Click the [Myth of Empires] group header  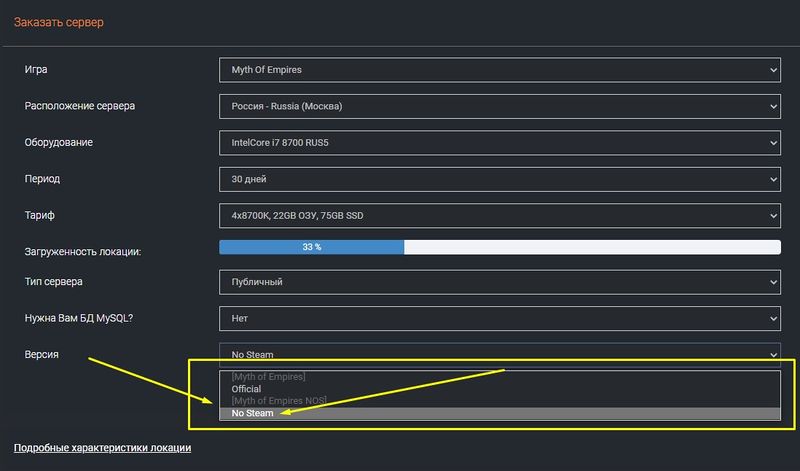[268, 376]
